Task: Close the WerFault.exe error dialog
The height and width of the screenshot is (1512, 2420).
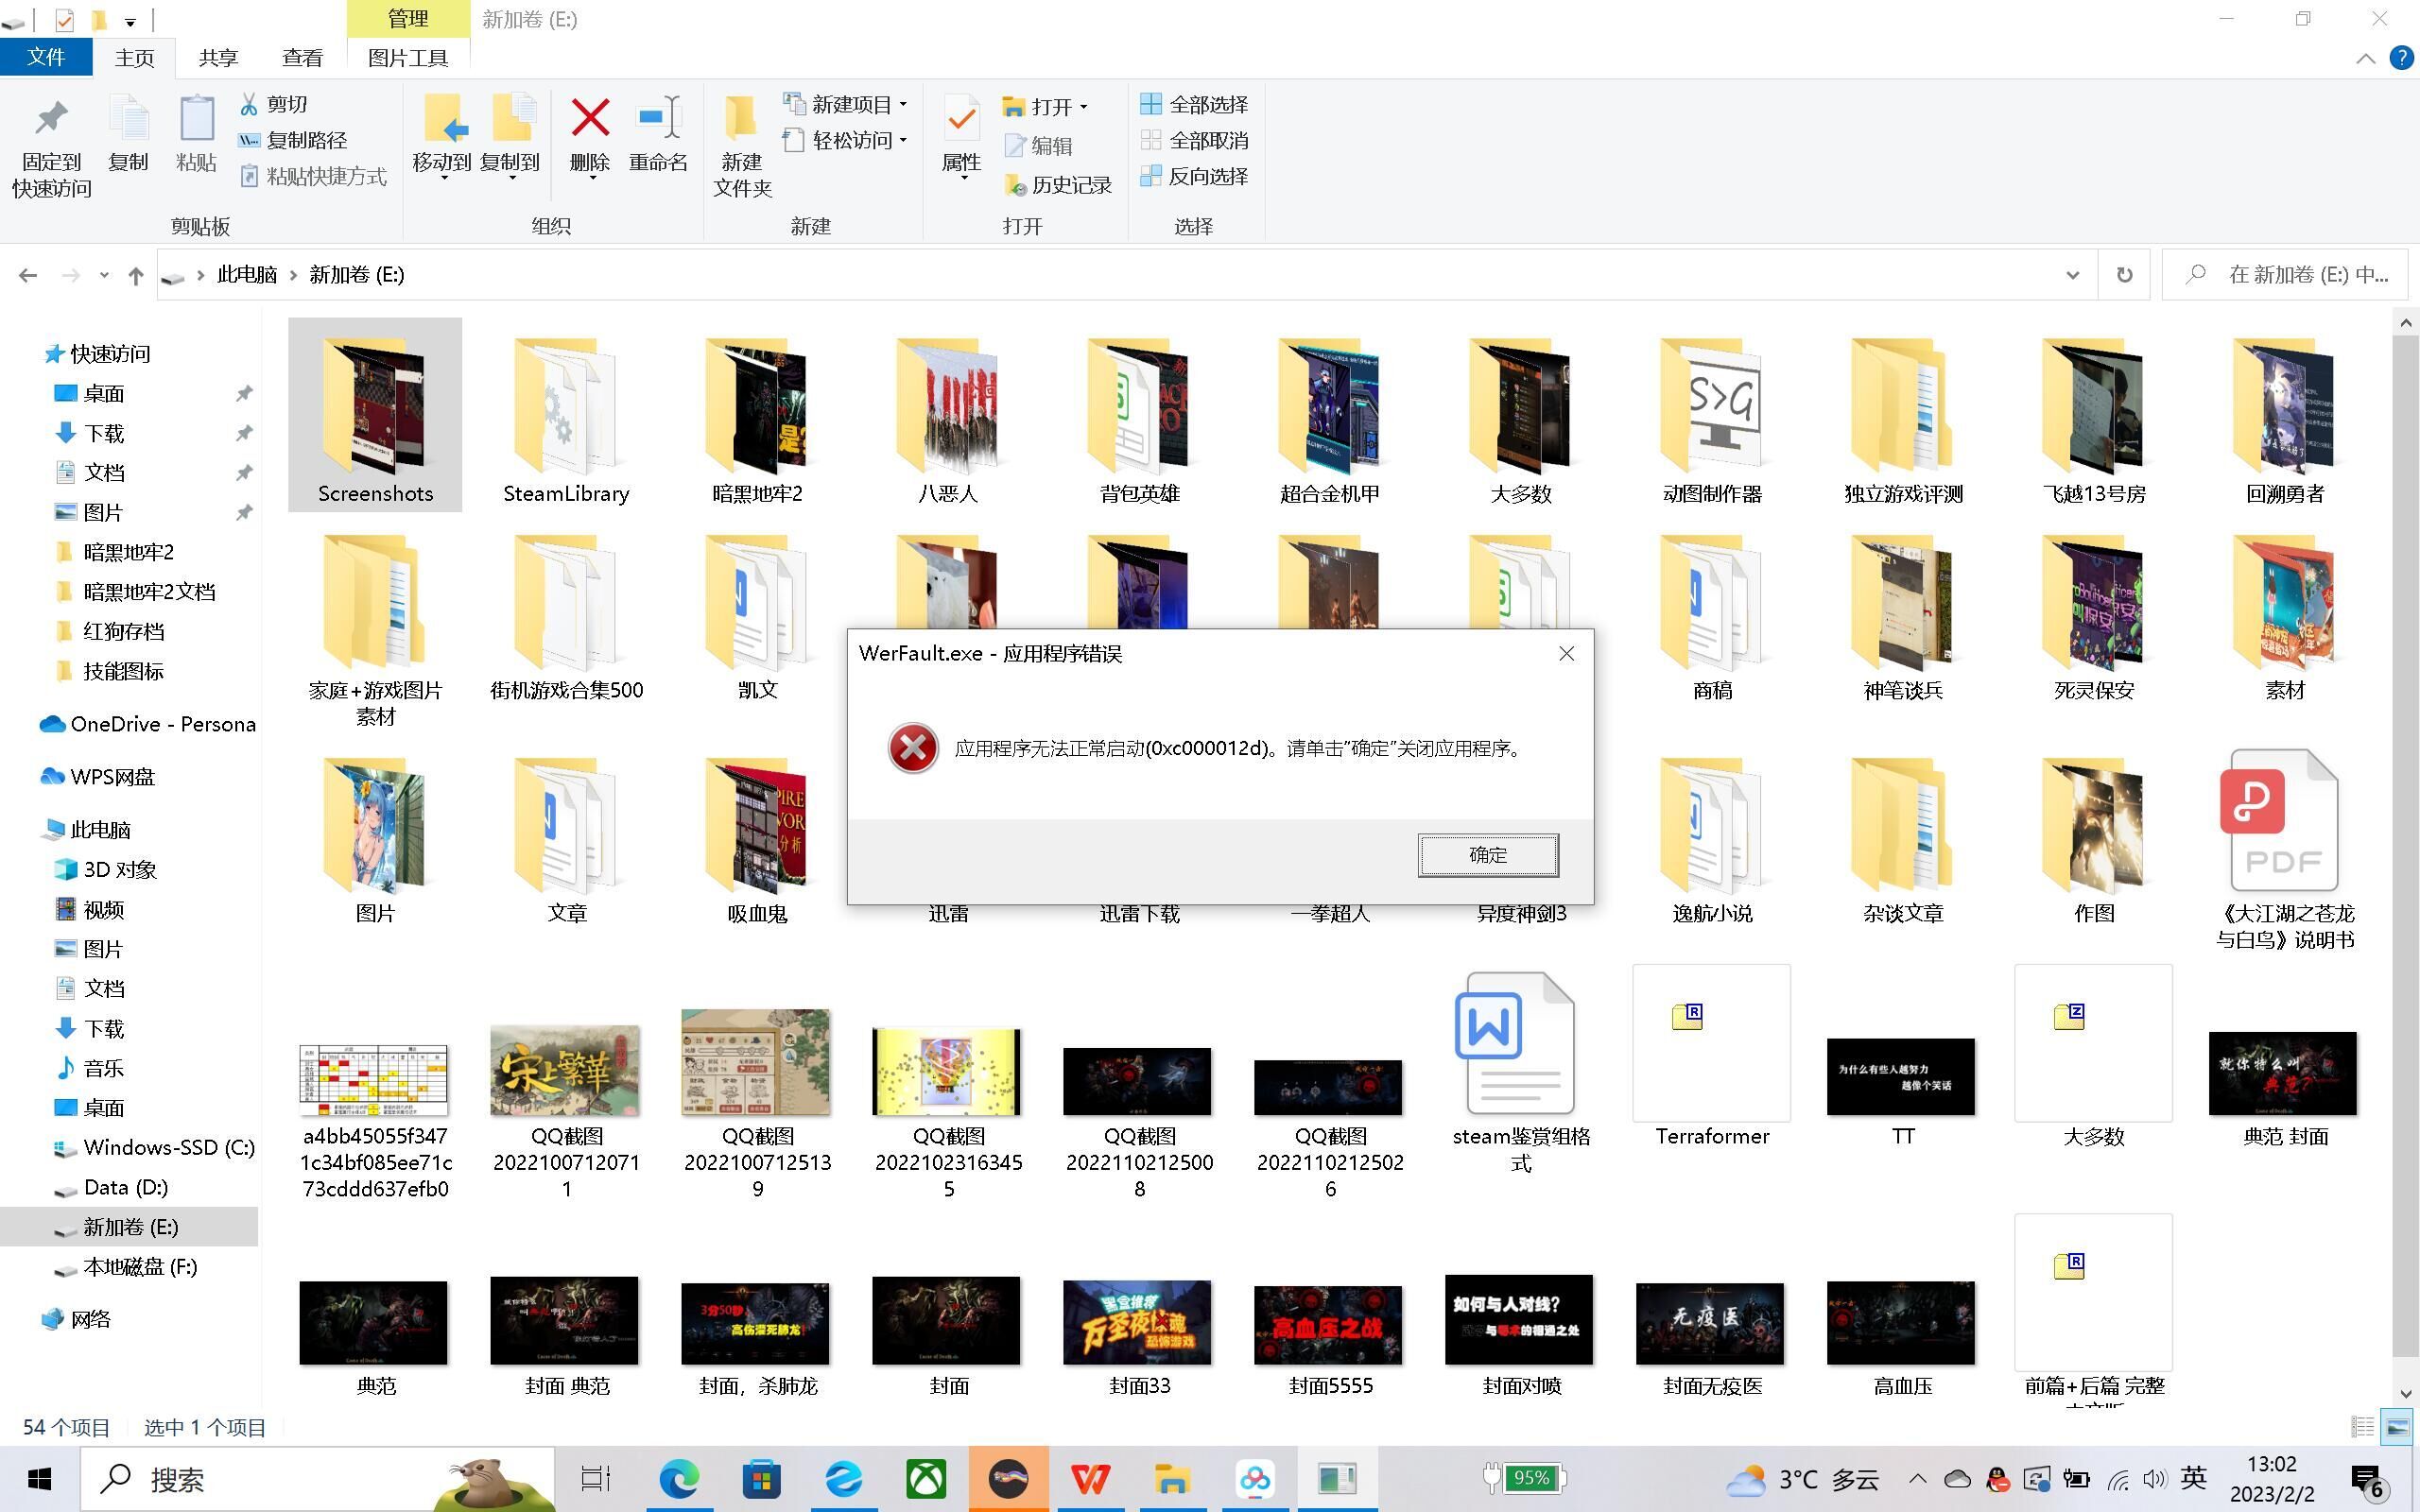Action: [x=1566, y=653]
